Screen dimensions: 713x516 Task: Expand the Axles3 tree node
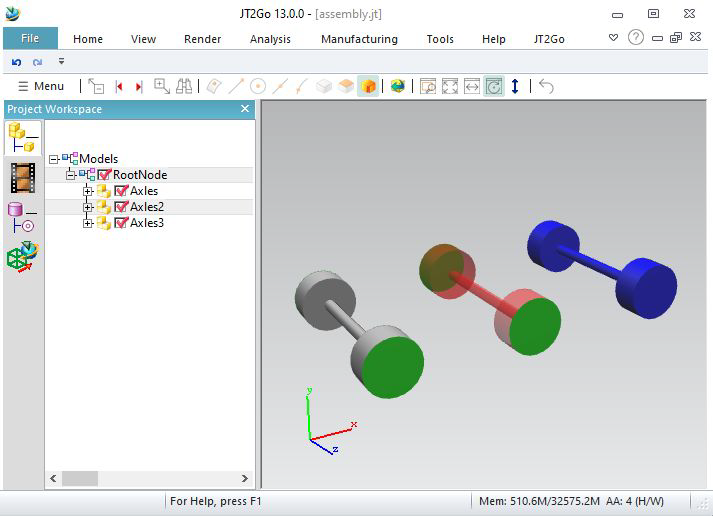pos(88,223)
